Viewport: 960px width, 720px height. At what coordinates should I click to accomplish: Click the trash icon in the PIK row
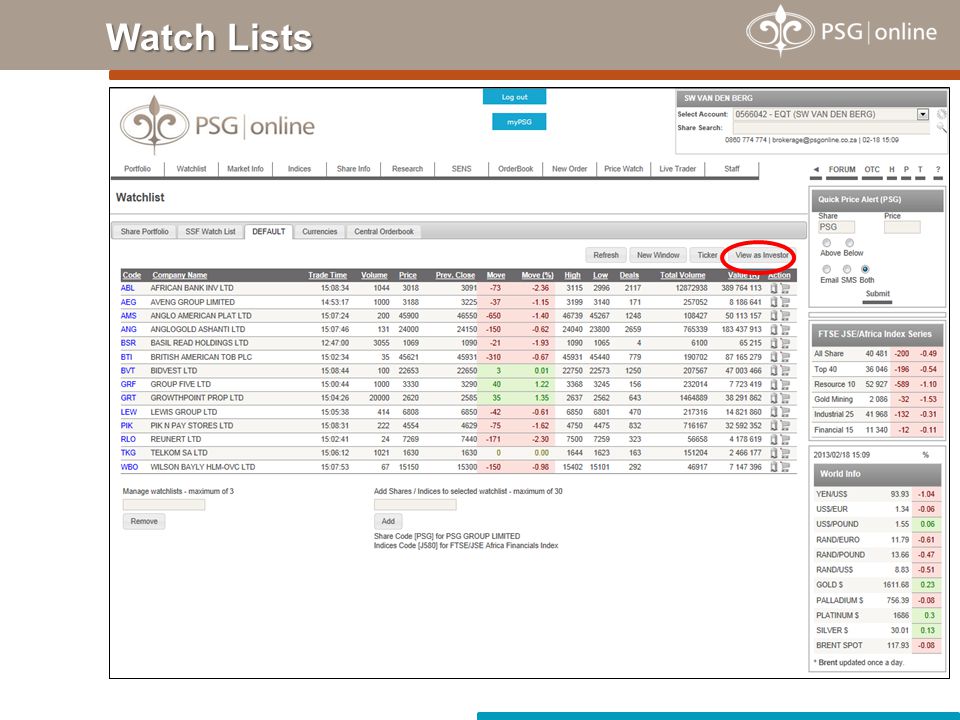click(774, 426)
